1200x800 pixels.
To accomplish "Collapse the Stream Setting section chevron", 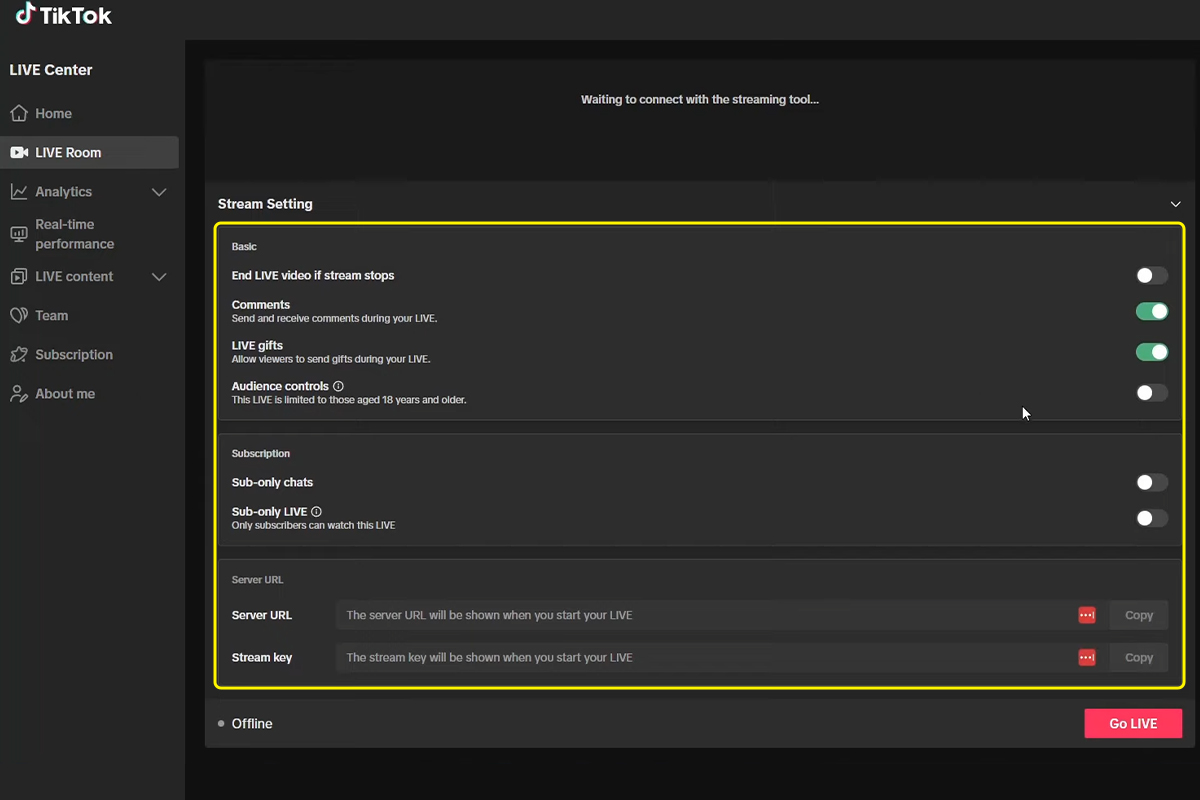I will tap(1176, 204).
